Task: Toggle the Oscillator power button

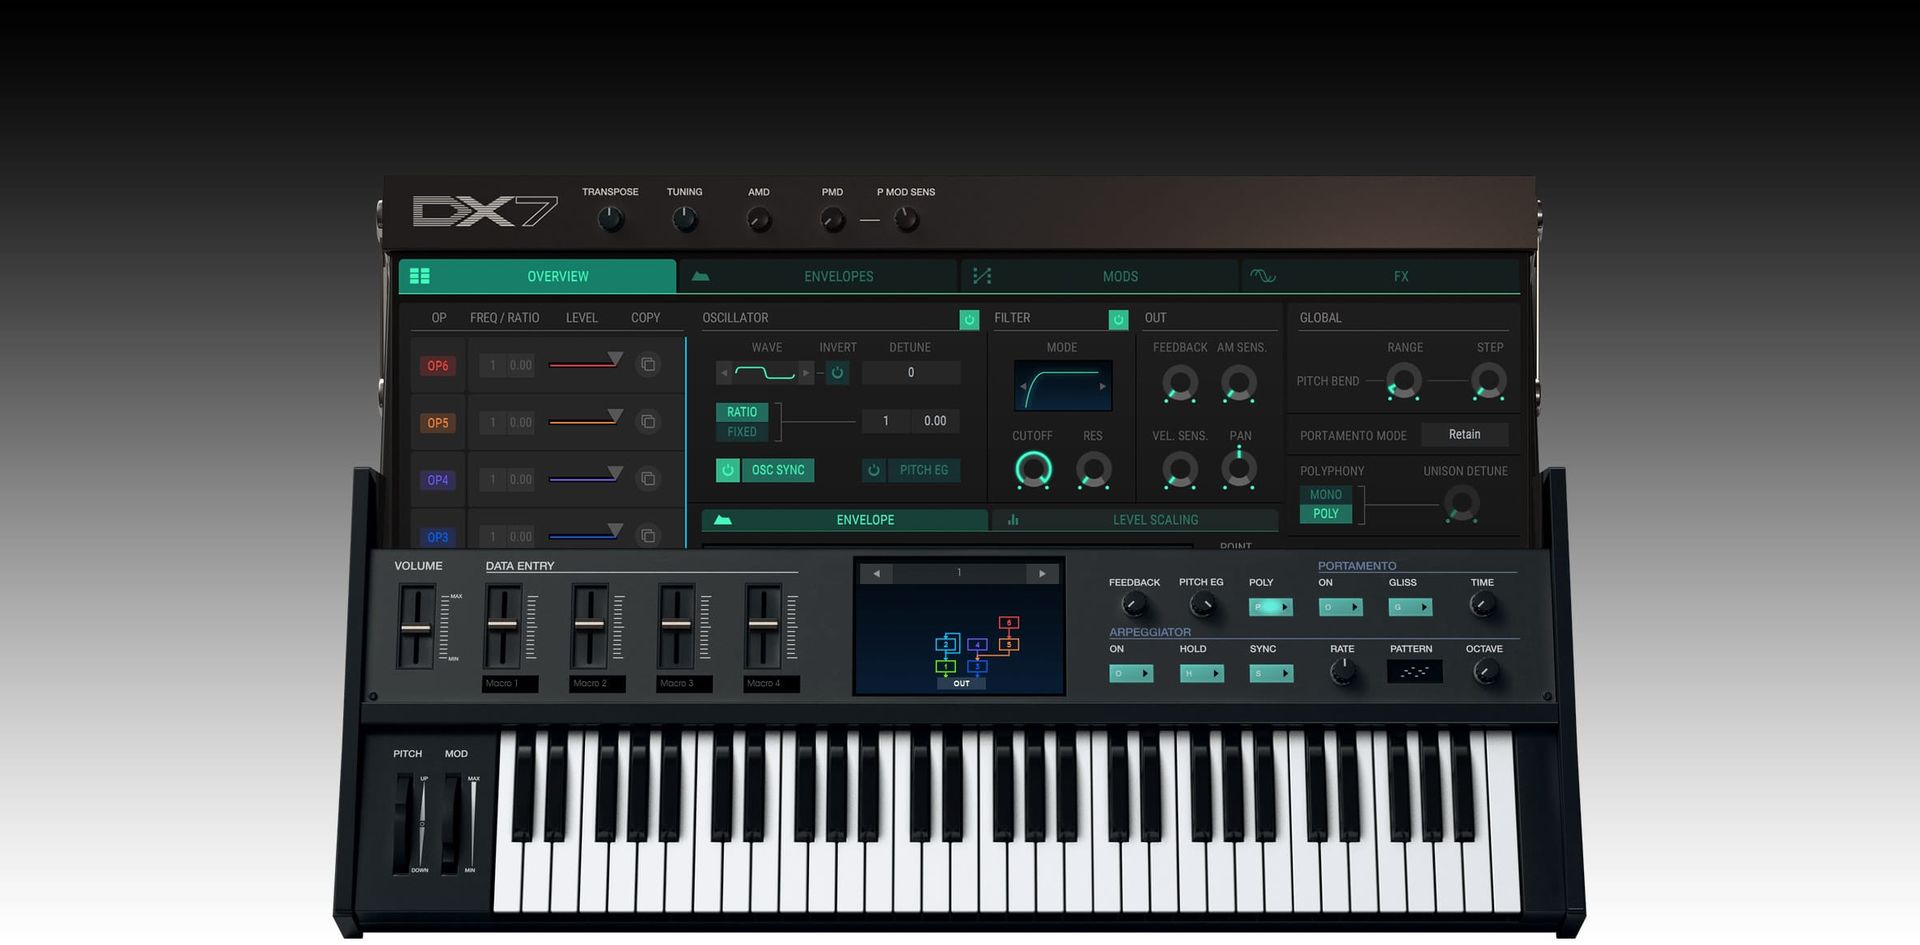Action: pos(969,319)
